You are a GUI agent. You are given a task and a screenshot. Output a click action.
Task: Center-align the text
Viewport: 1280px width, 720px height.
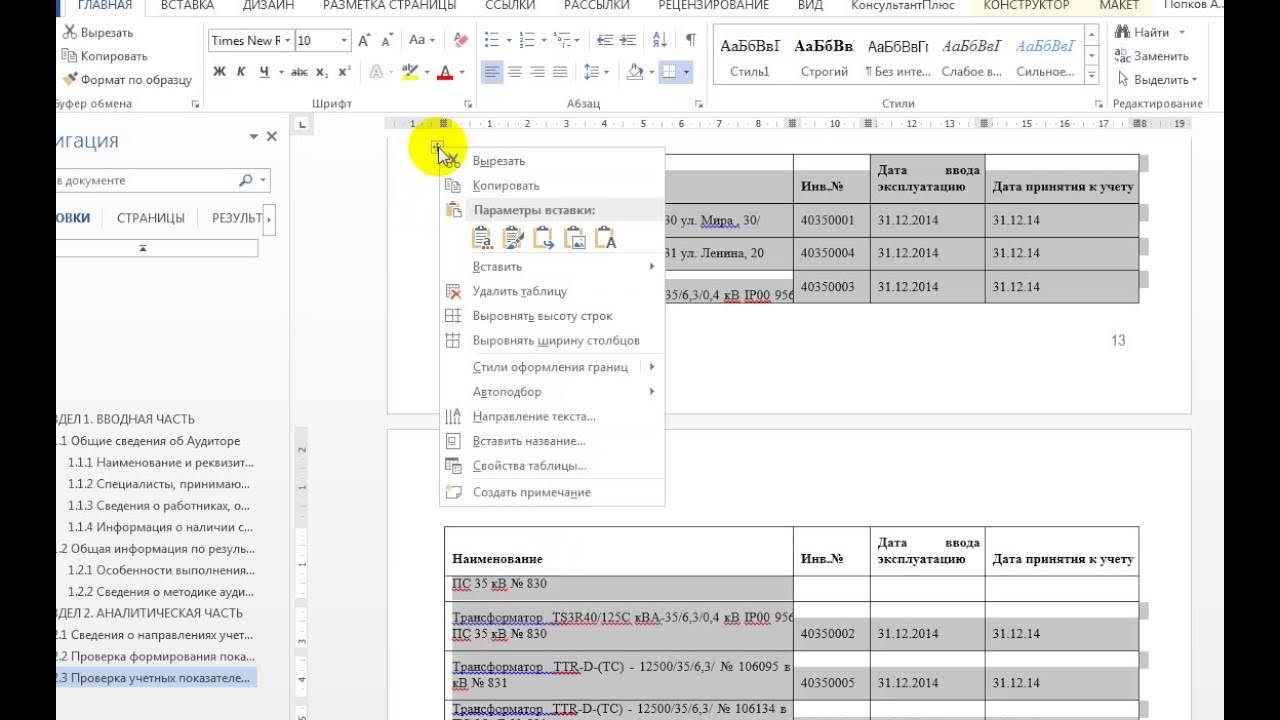515,72
